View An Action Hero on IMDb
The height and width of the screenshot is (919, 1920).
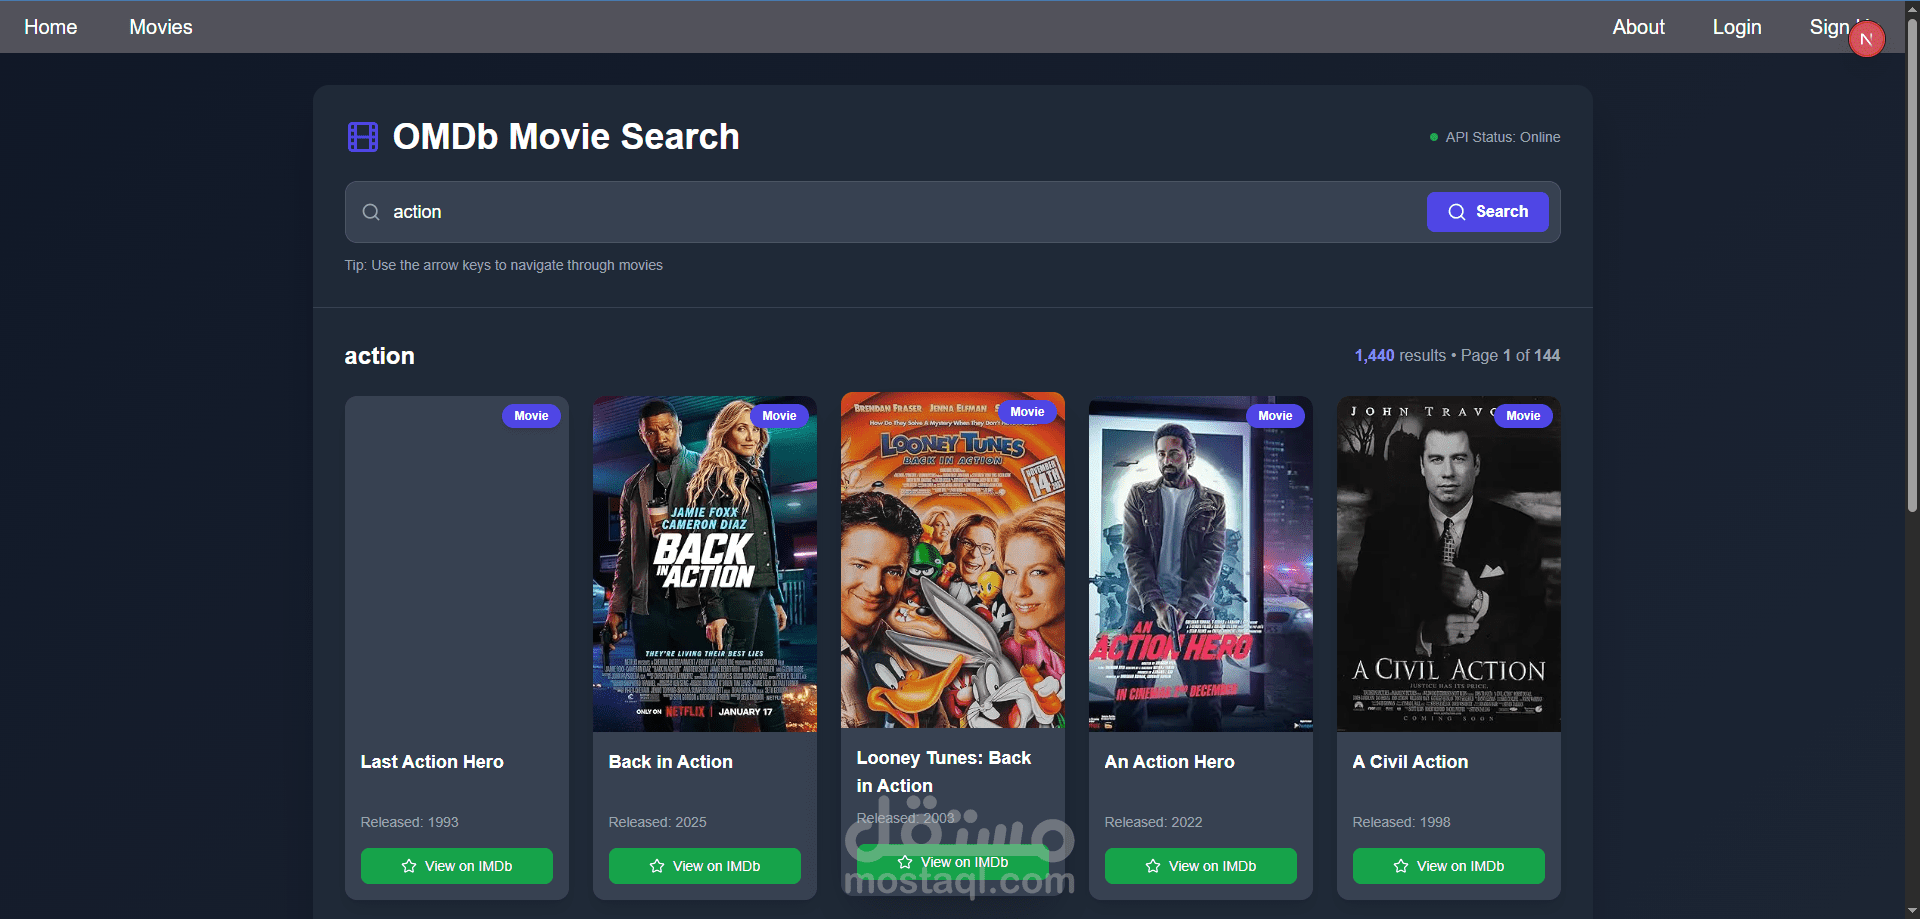[x=1201, y=866]
